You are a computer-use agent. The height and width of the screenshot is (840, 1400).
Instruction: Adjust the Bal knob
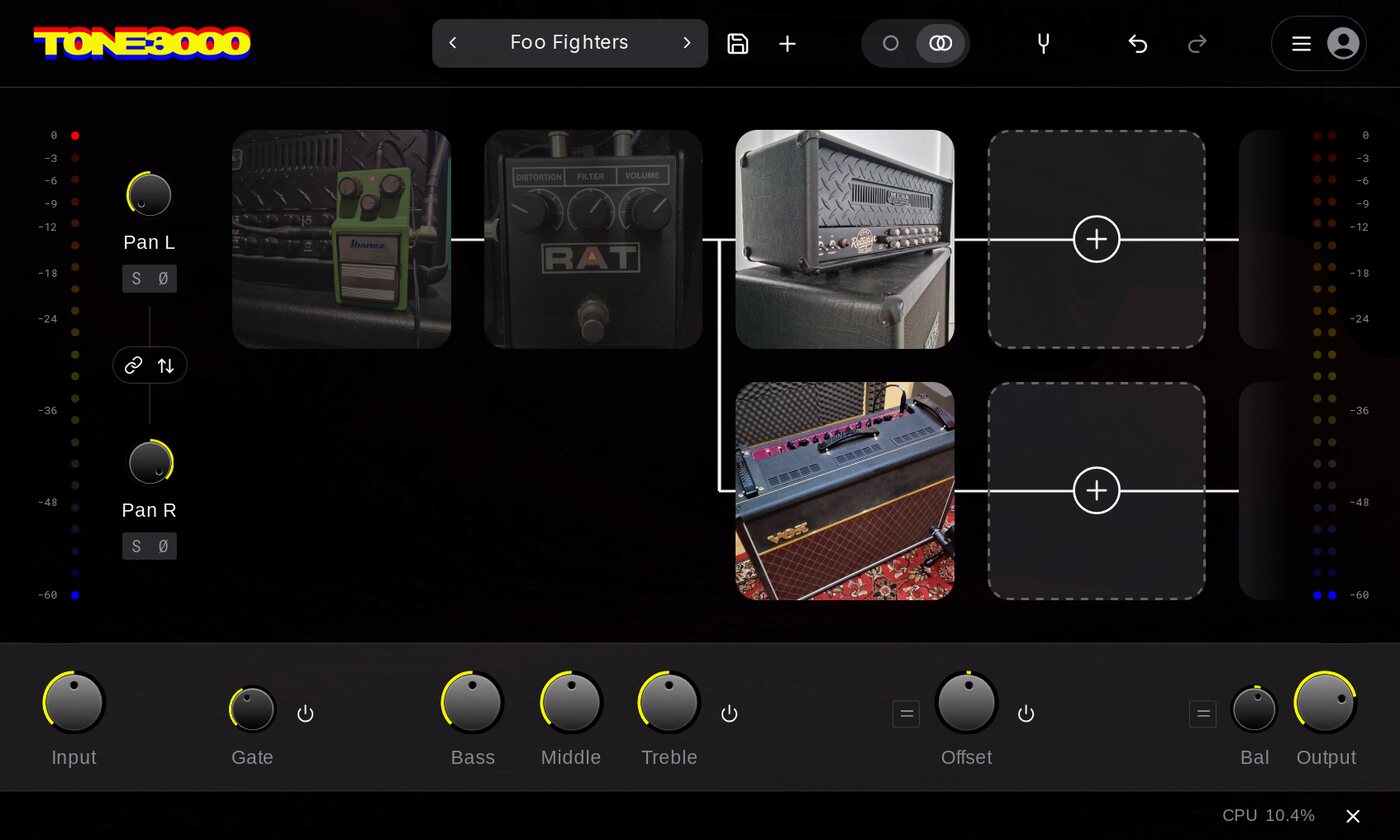point(1254,709)
